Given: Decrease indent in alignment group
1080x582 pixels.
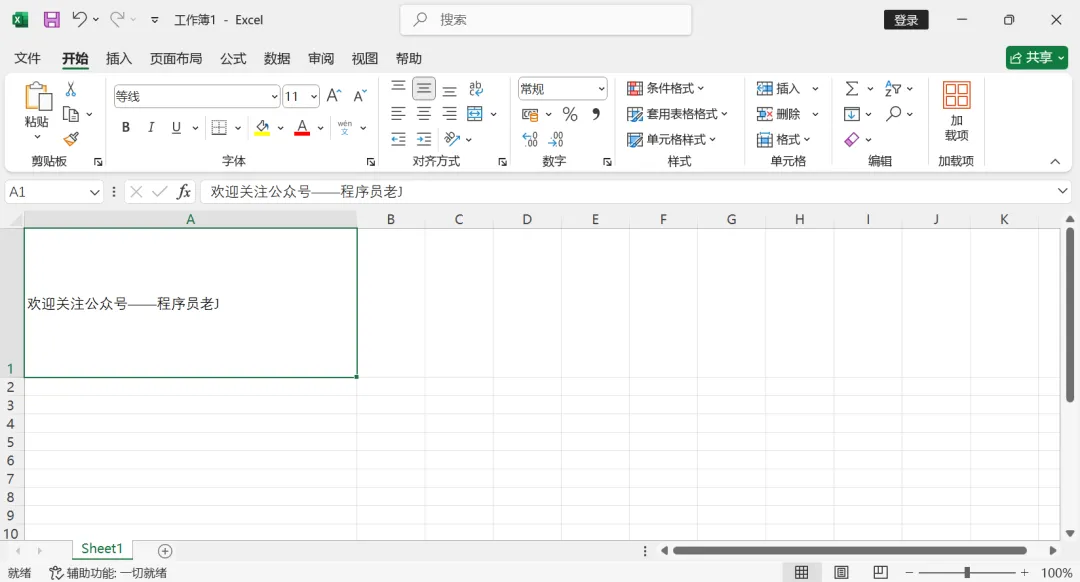Looking at the screenshot, I should pyautogui.click(x=398, y=139).
